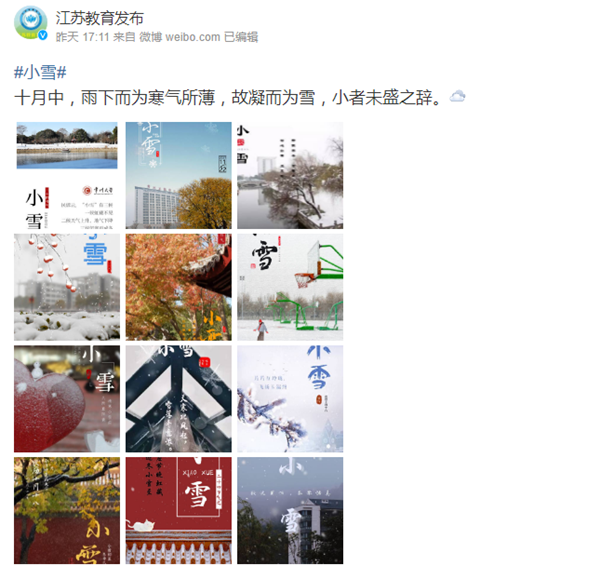Click the 已编辑 edited label

241,37
